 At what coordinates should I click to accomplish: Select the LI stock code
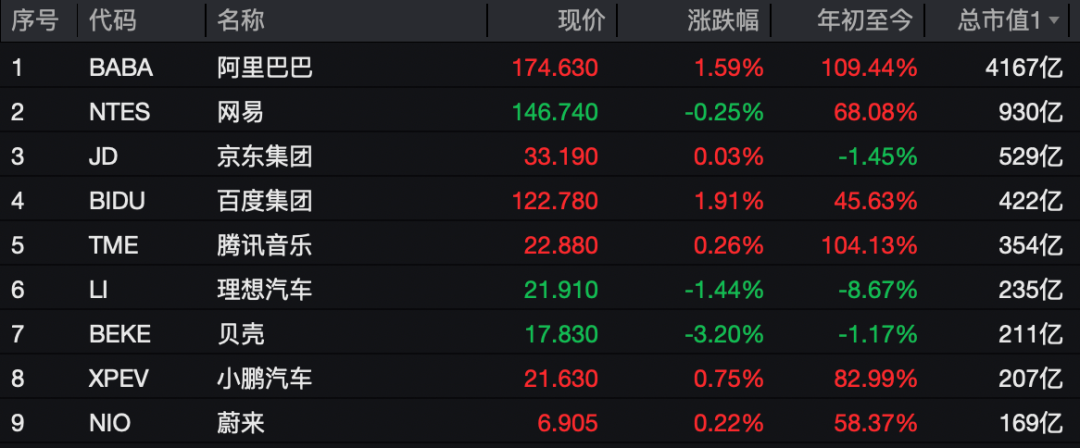tap(96, 290)
